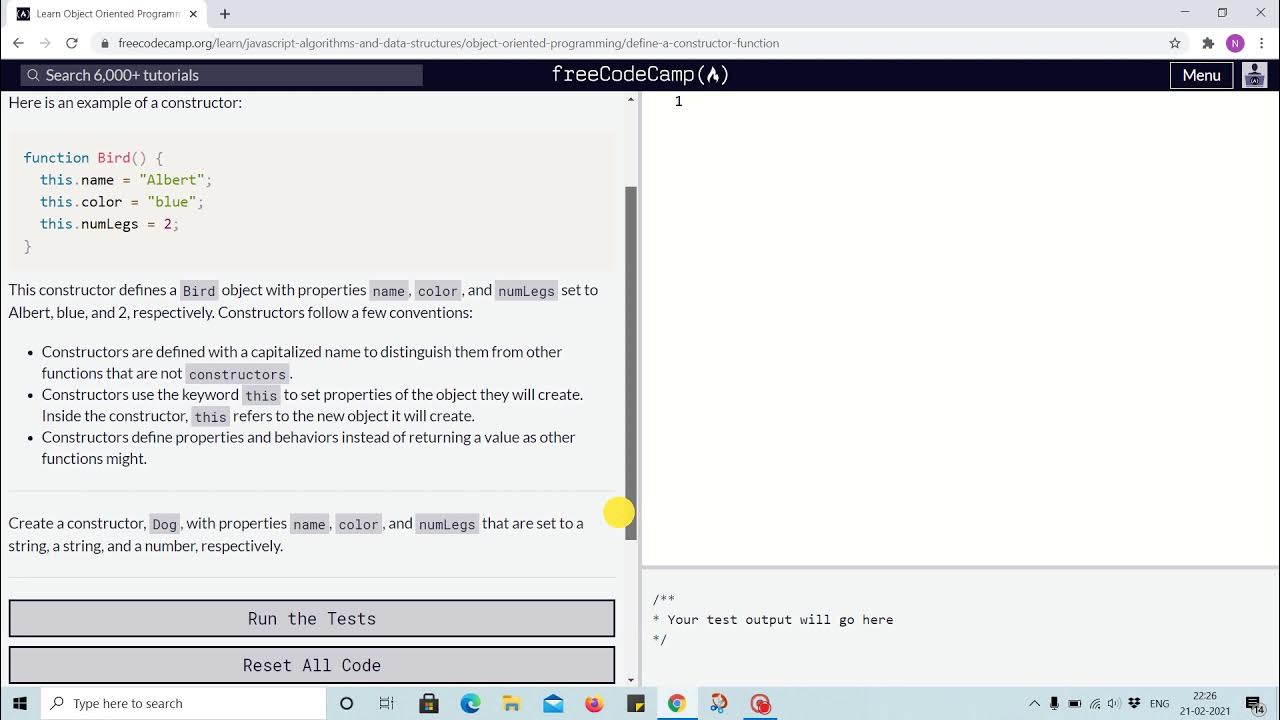Click the freeCodeCamp logo
Image resolution: width=1280 pixels, height=720 pixels.
tap(640, 75)
